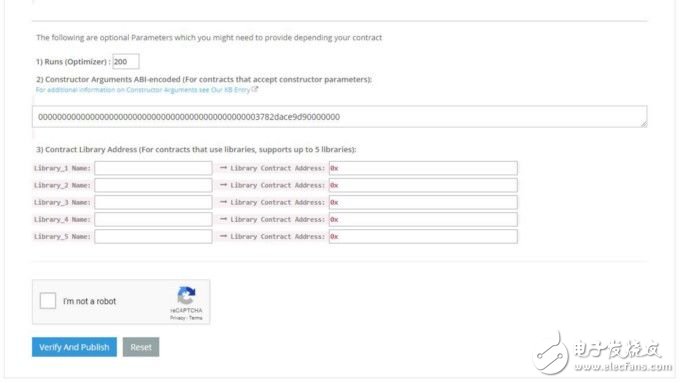This screenshot has height=383, width=680.
Task: Click Library_4 Contract Address field
Action: click(423, 219)
